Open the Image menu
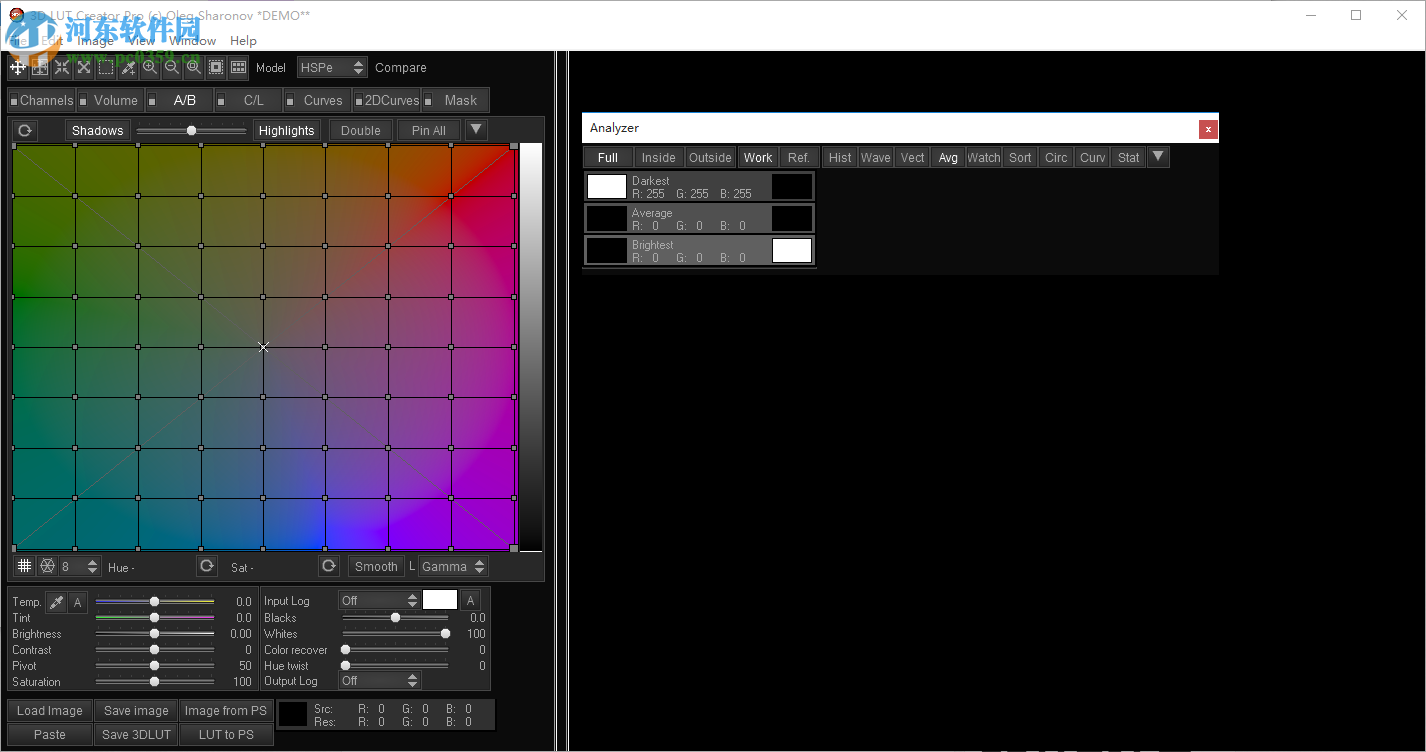The height and width of the screenshot is (752, 1426). [x=95, y=41]
